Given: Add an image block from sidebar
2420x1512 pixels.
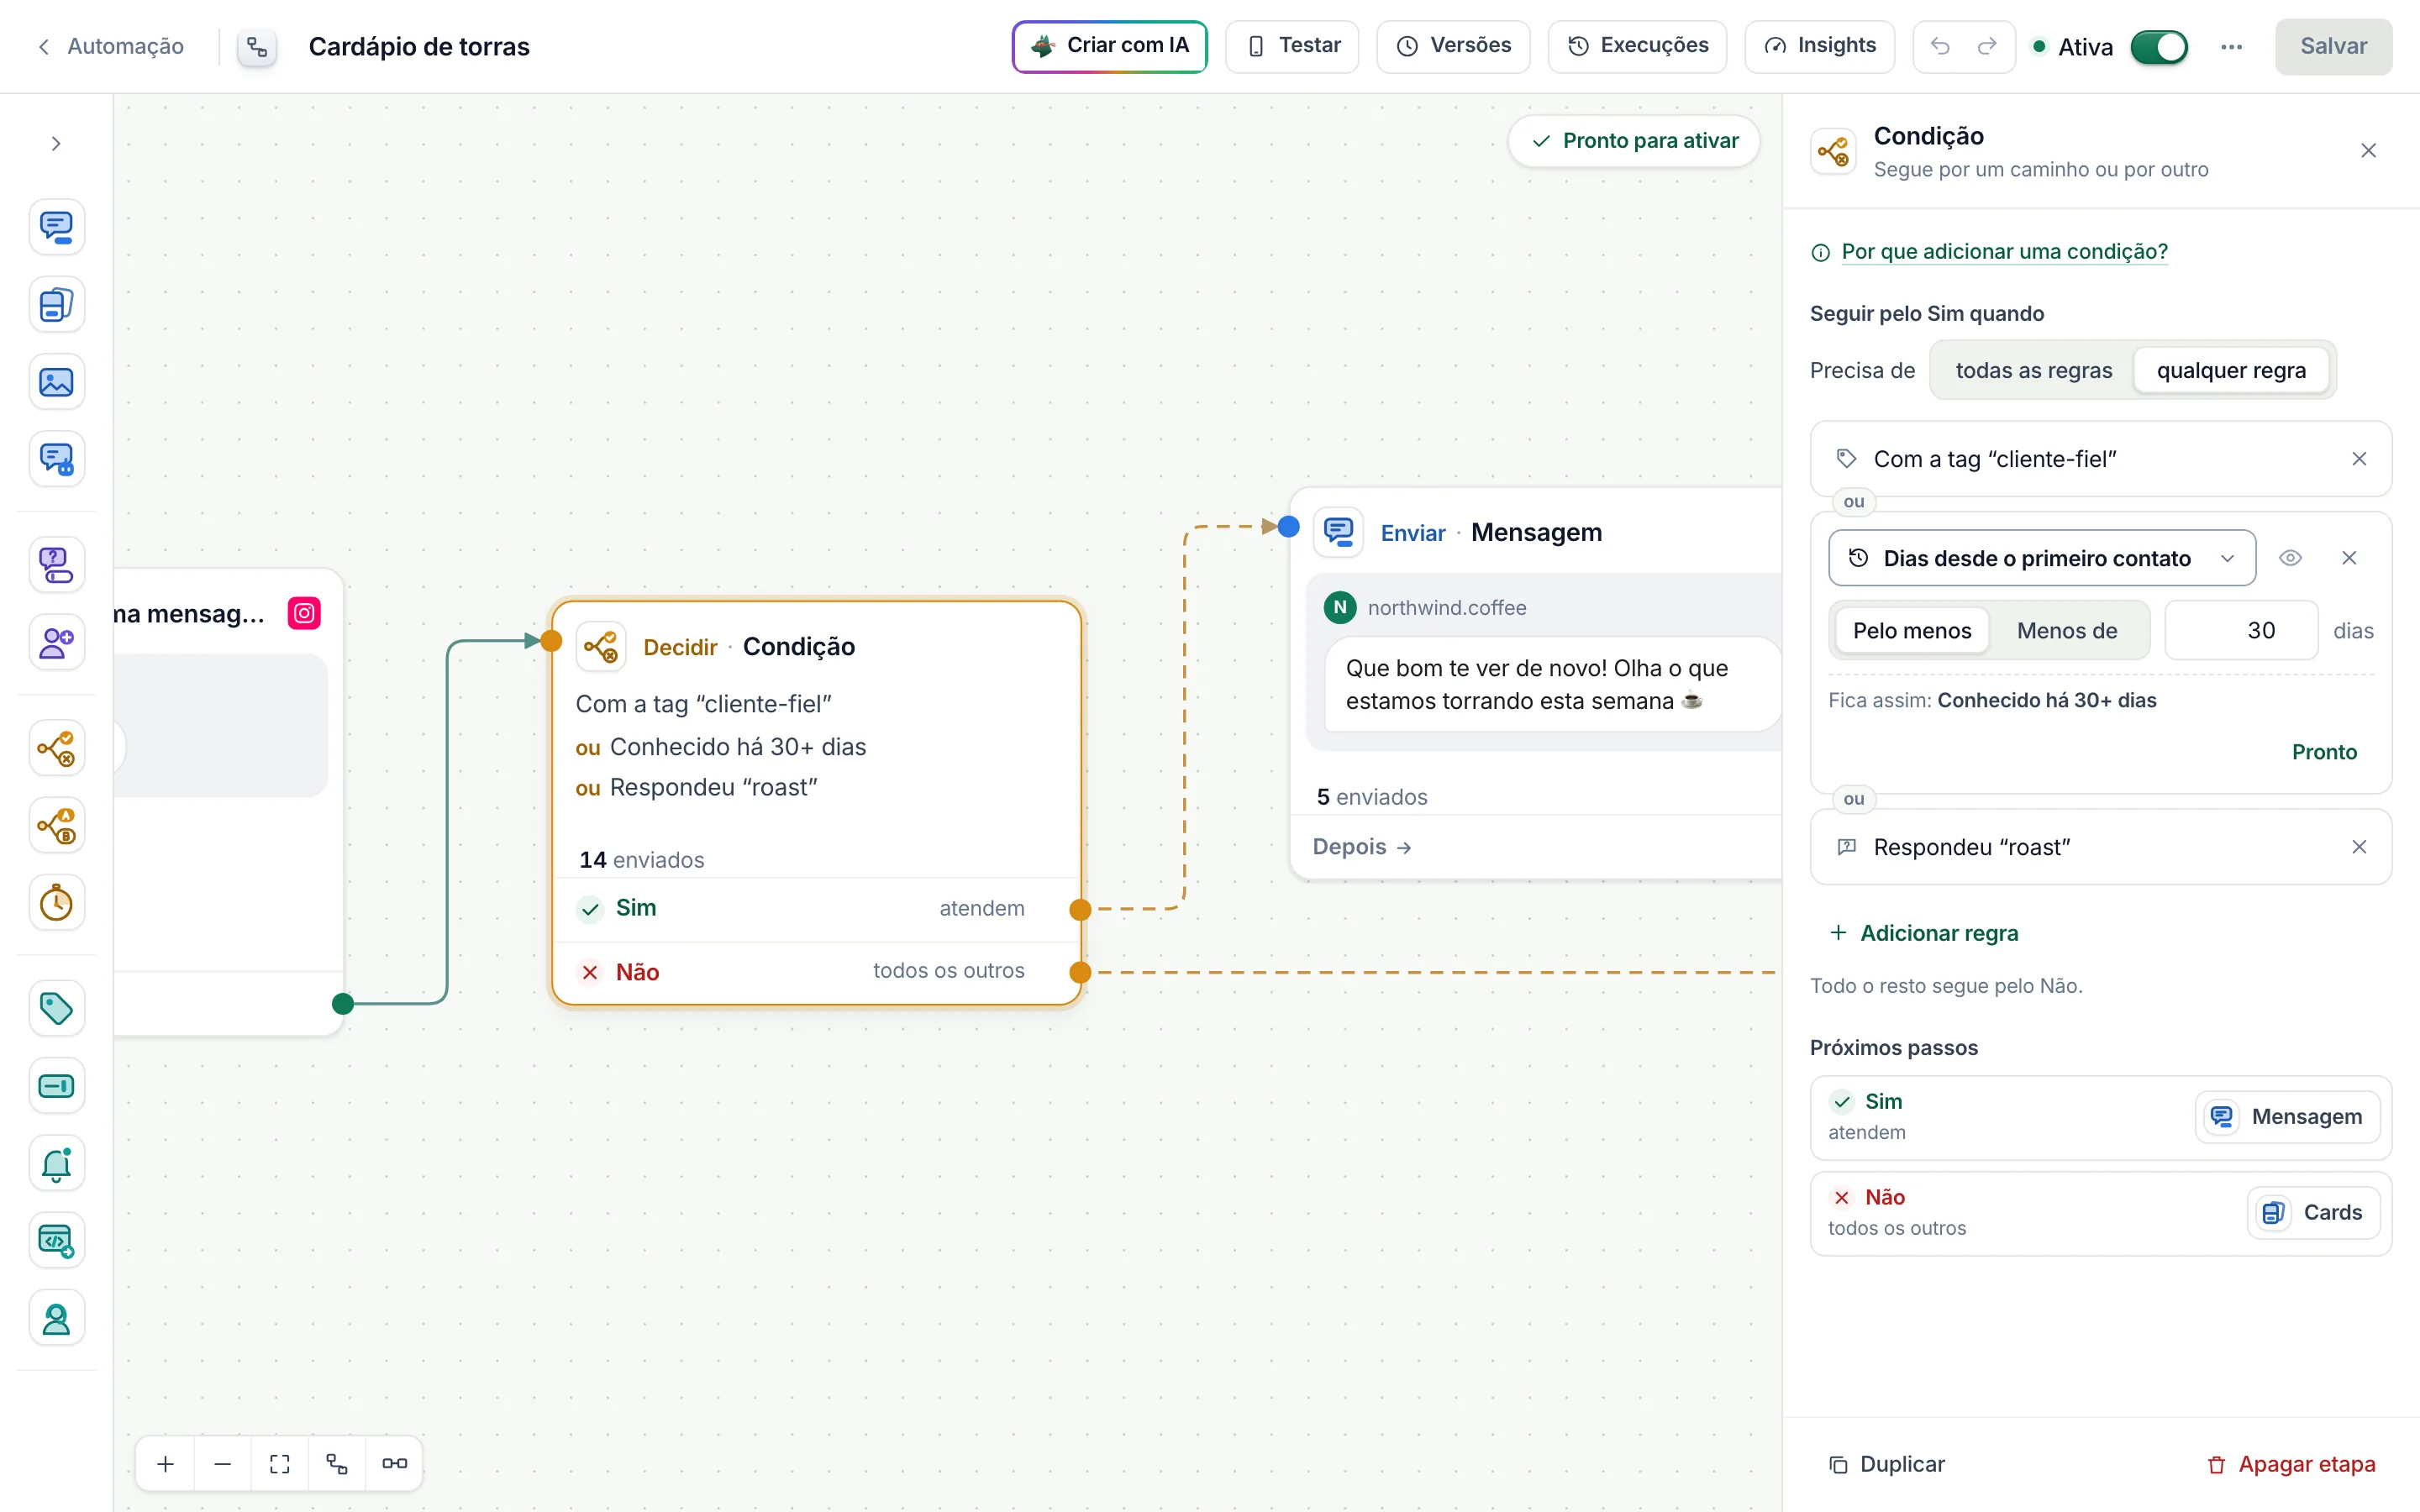Looking at the screenshot, I should [x=56, y=382].
